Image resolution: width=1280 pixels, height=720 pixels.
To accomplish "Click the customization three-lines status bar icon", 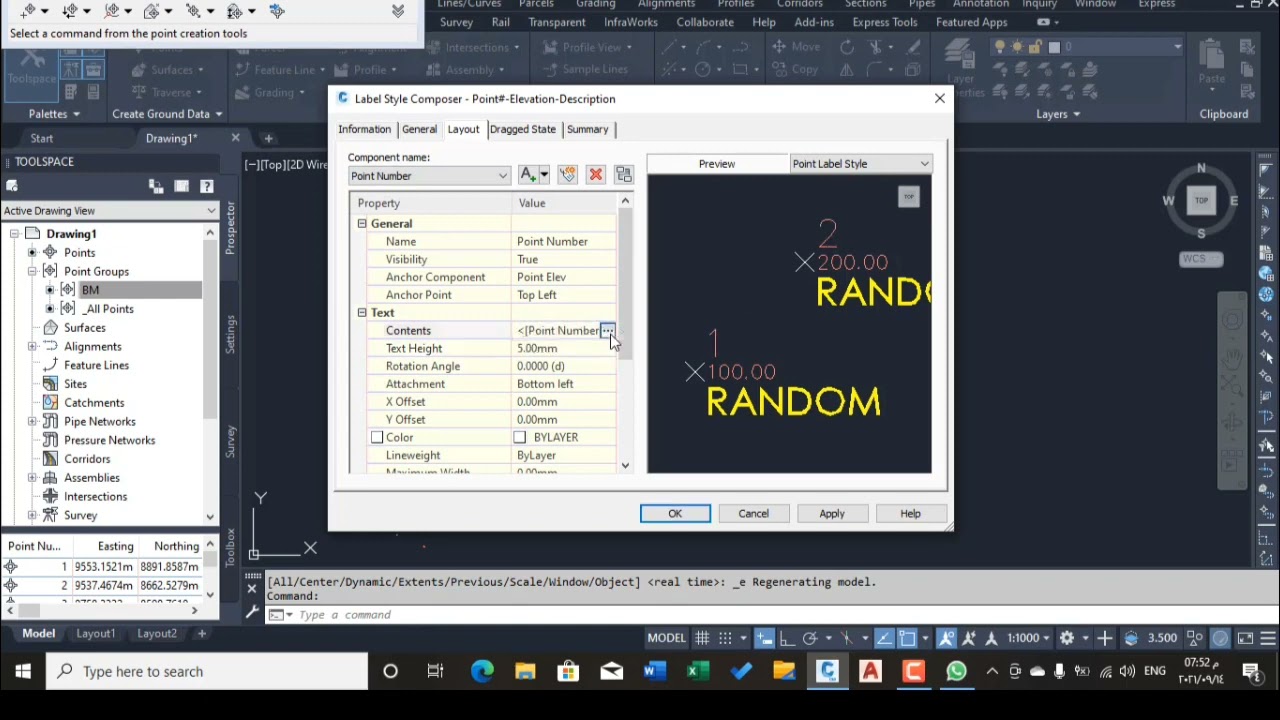I will [x=1268, y=638].
